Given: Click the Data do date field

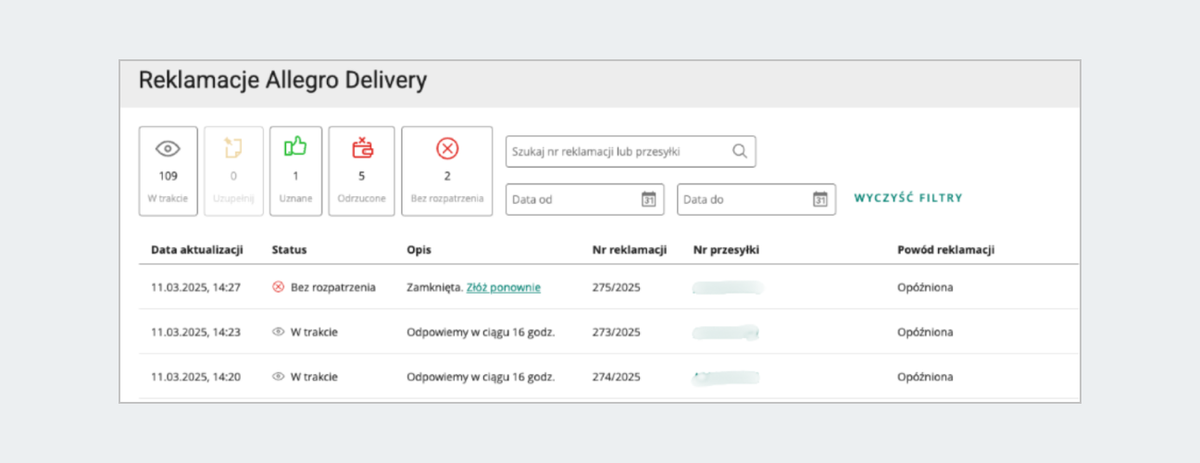Looking at the screenshot, I should coord(757,199).
